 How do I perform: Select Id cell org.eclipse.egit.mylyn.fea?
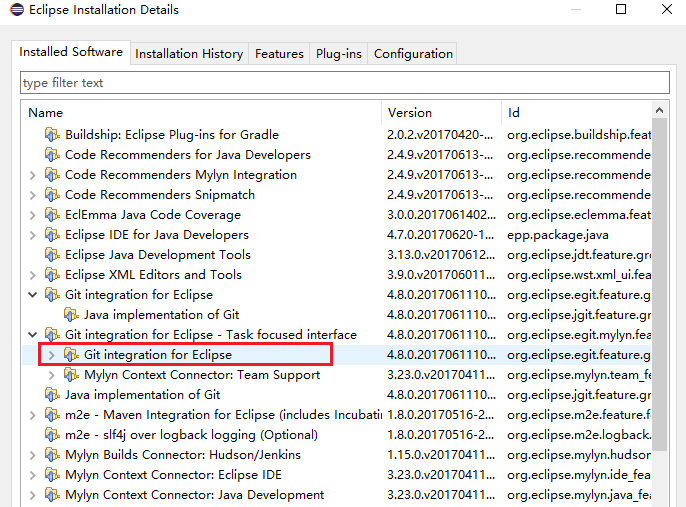(579, 335)
